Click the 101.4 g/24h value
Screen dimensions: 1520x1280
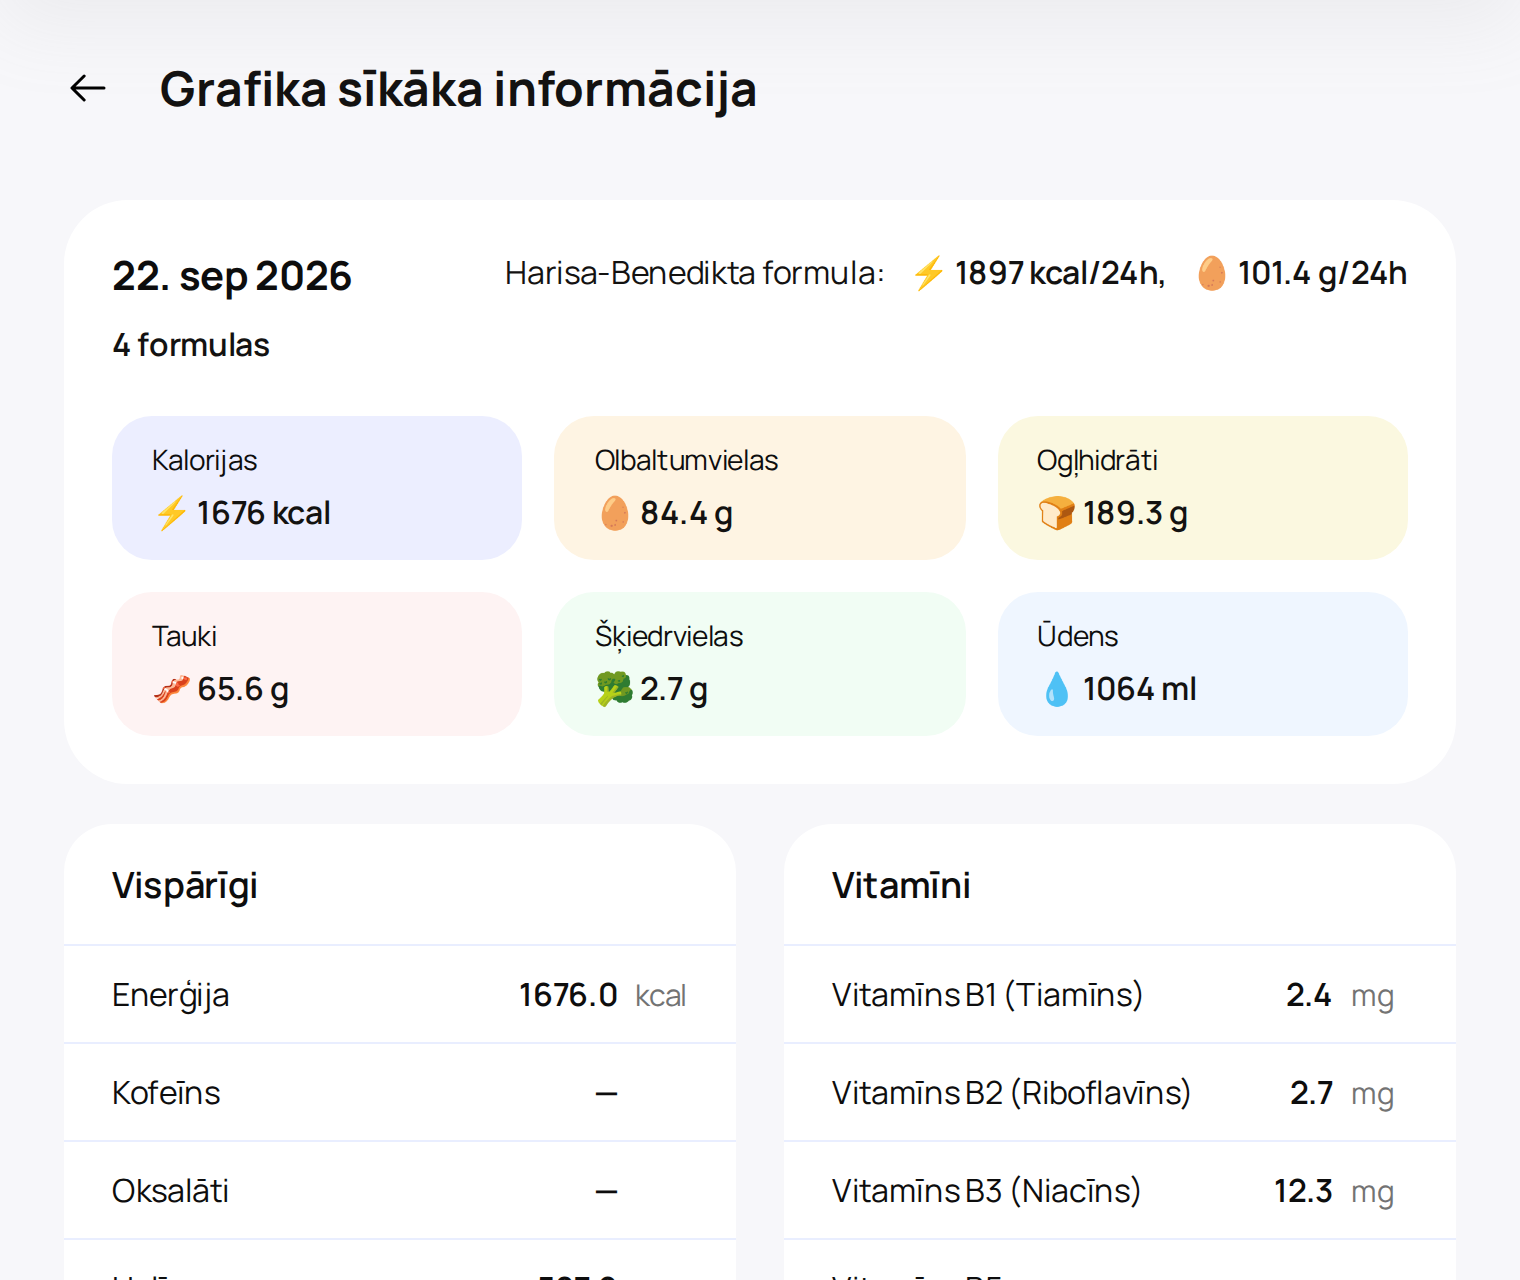[1322, 273]
